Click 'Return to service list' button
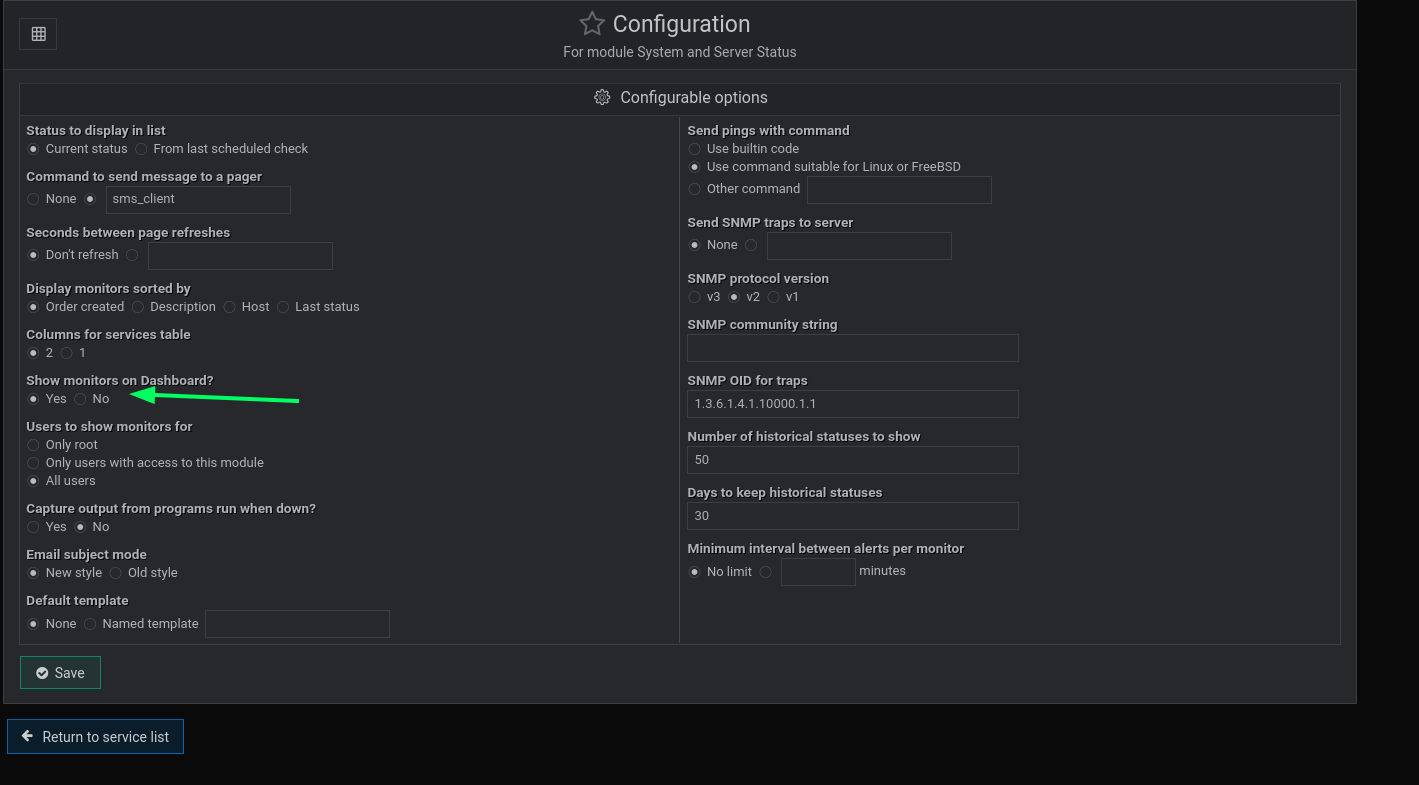Screen dimensions: 1419x785 point(95,737)
